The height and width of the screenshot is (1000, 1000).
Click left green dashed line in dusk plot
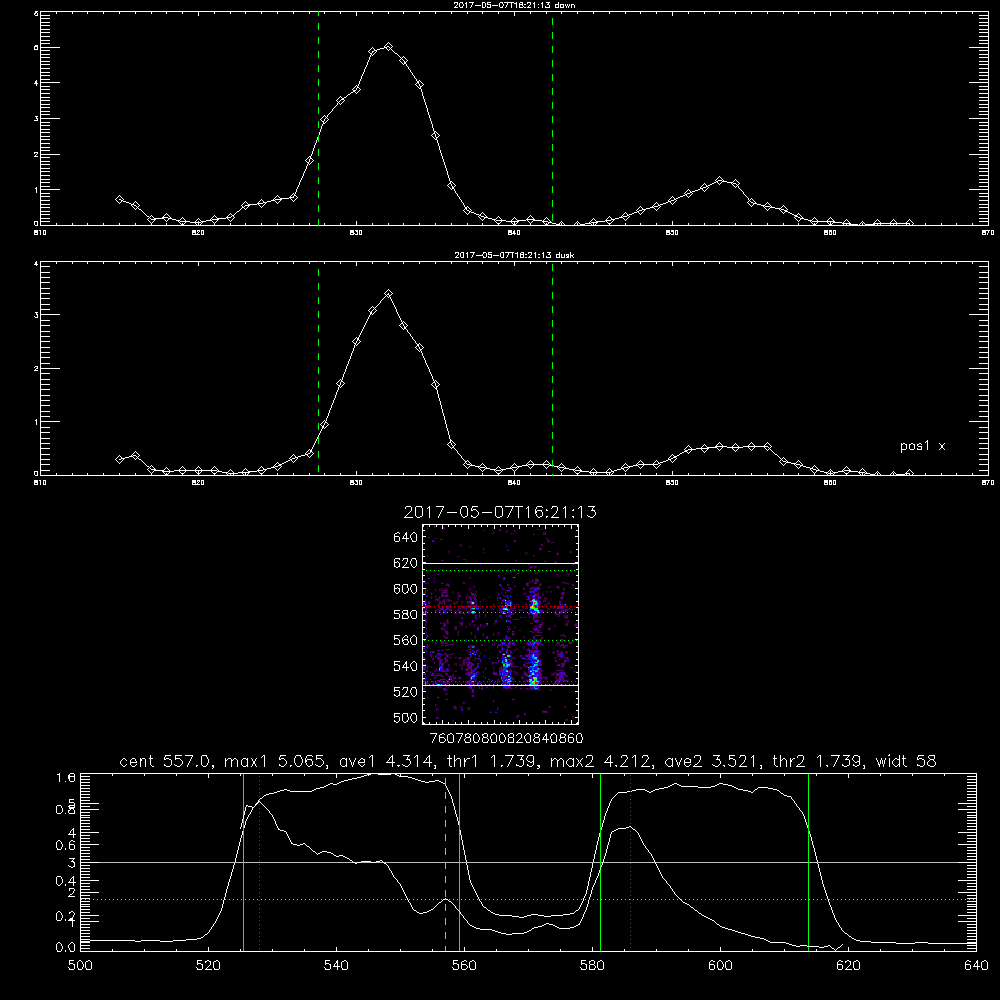coord(318,368)
